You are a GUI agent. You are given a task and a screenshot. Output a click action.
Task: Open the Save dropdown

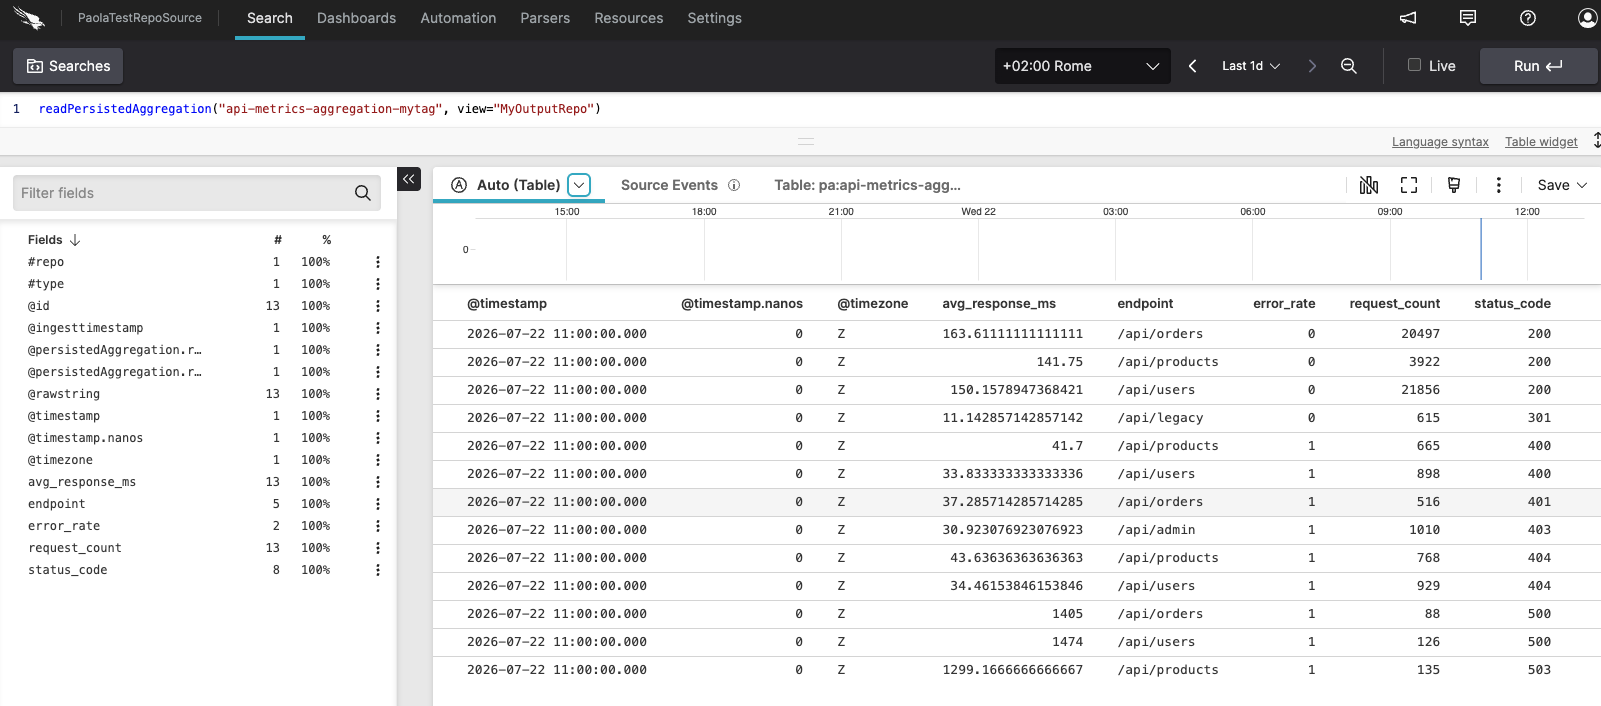point(1562,185)
